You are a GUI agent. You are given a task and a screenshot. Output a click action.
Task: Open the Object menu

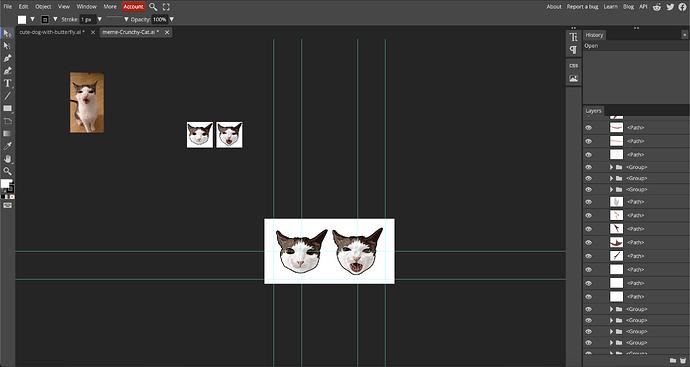[x=43, y=7]
